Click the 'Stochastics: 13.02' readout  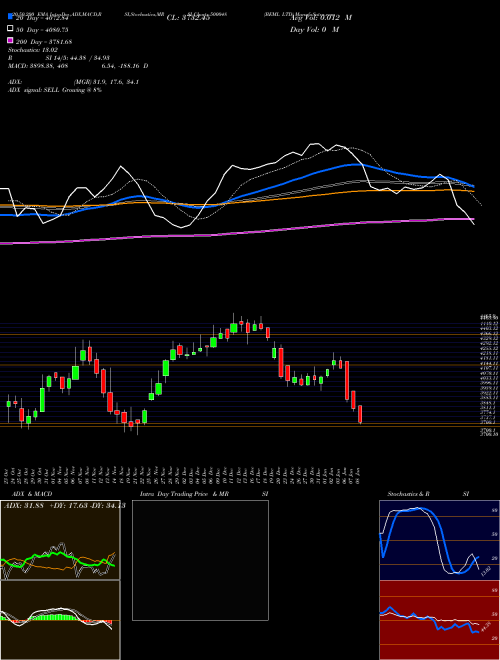[31, 50]
